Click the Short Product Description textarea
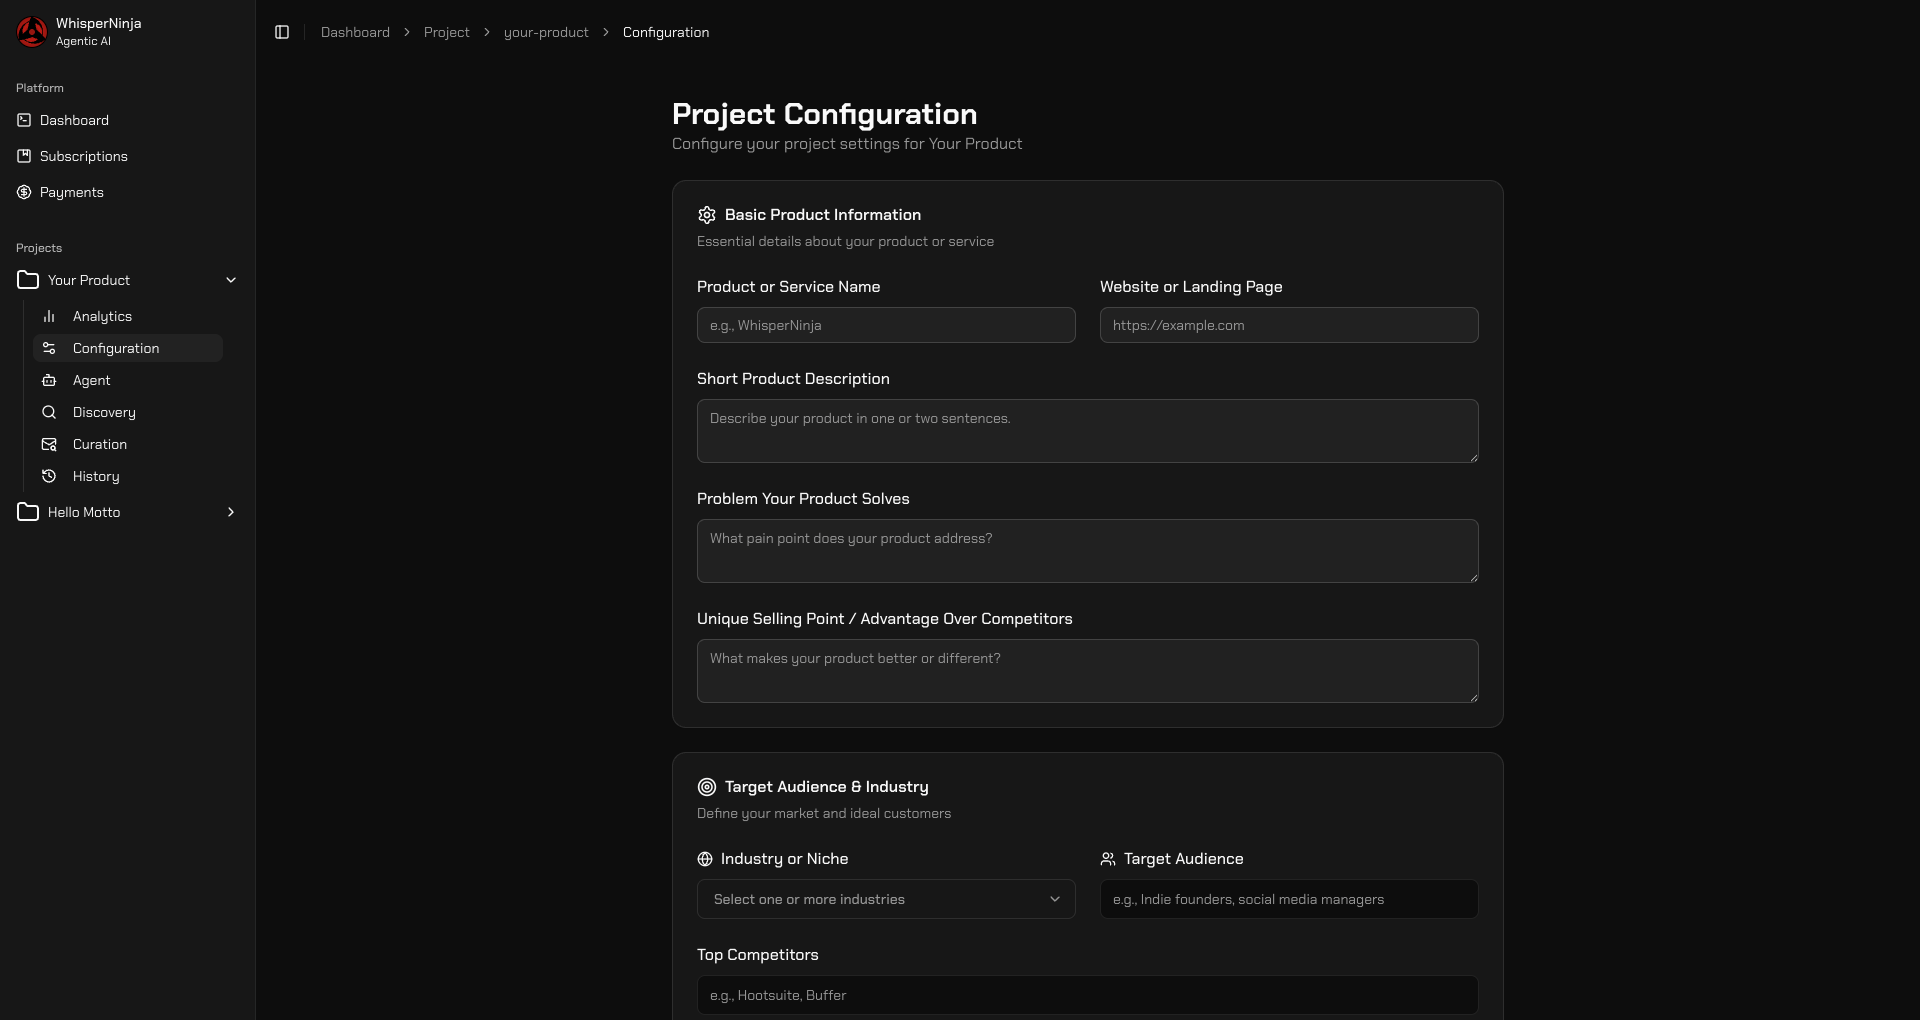 (x=1087, y=431)
